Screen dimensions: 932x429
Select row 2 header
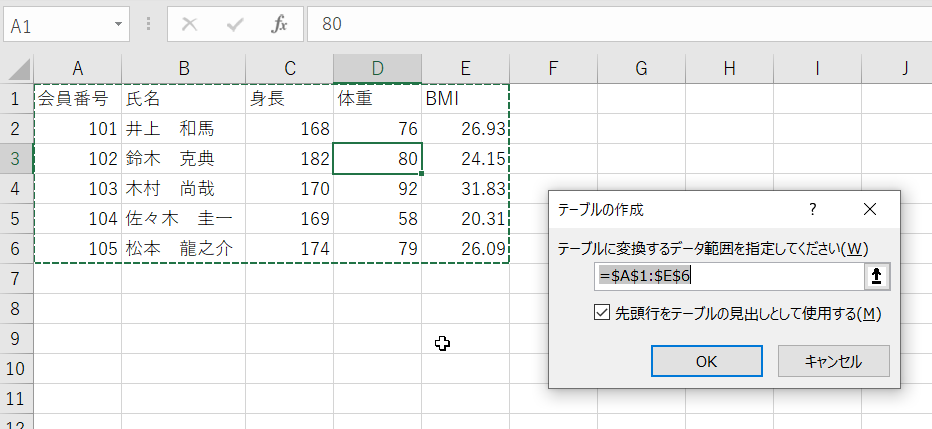pos(17,128)
